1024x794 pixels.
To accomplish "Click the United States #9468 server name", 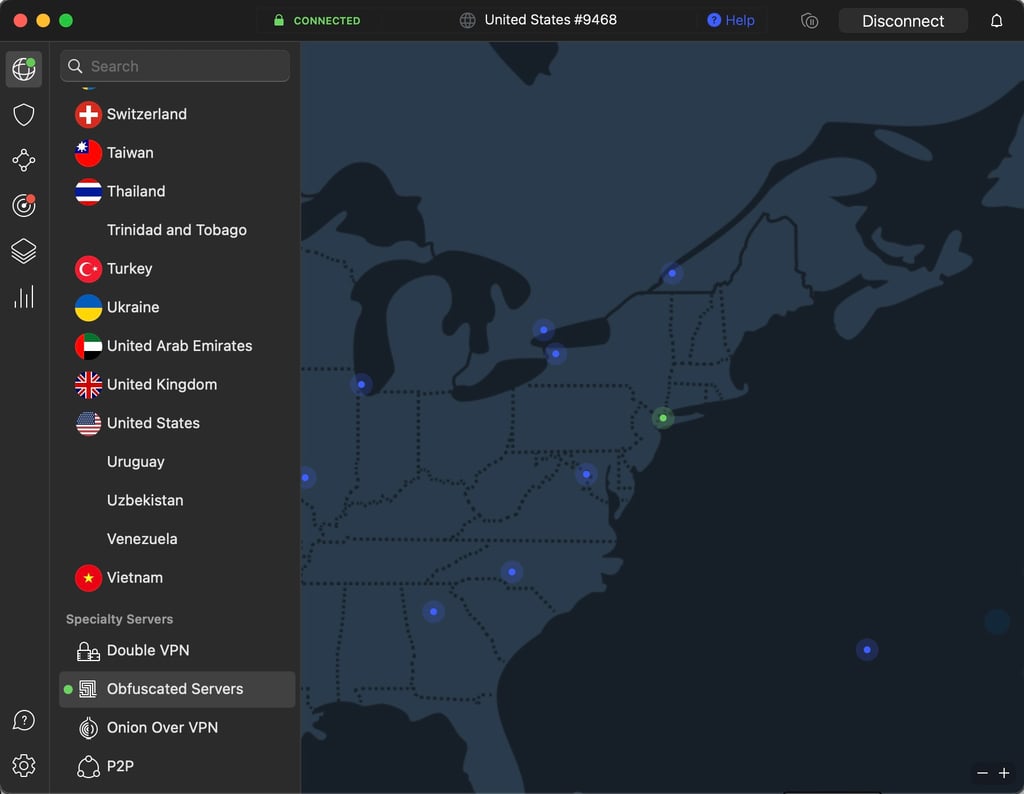I will tap(551, 20).
